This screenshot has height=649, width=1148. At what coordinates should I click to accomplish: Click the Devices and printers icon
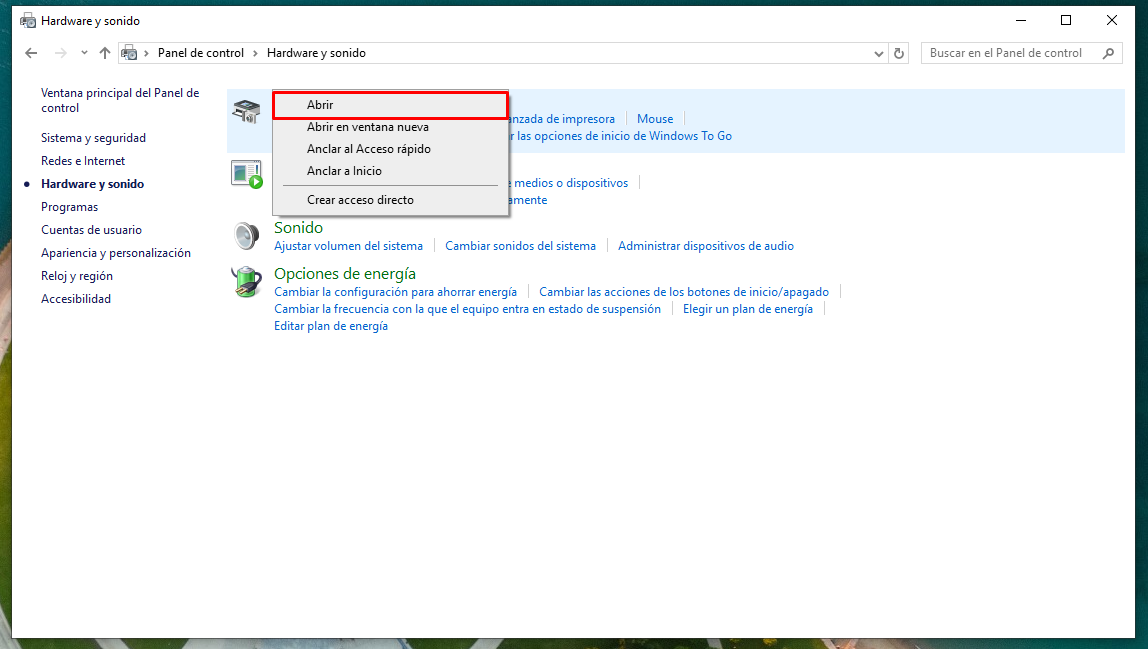tap(246, 112)
